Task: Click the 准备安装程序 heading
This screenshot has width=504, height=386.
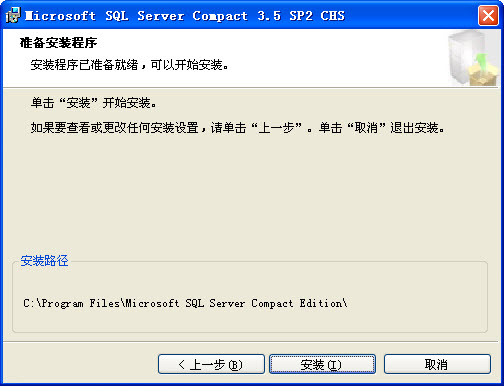Action: 58,43
